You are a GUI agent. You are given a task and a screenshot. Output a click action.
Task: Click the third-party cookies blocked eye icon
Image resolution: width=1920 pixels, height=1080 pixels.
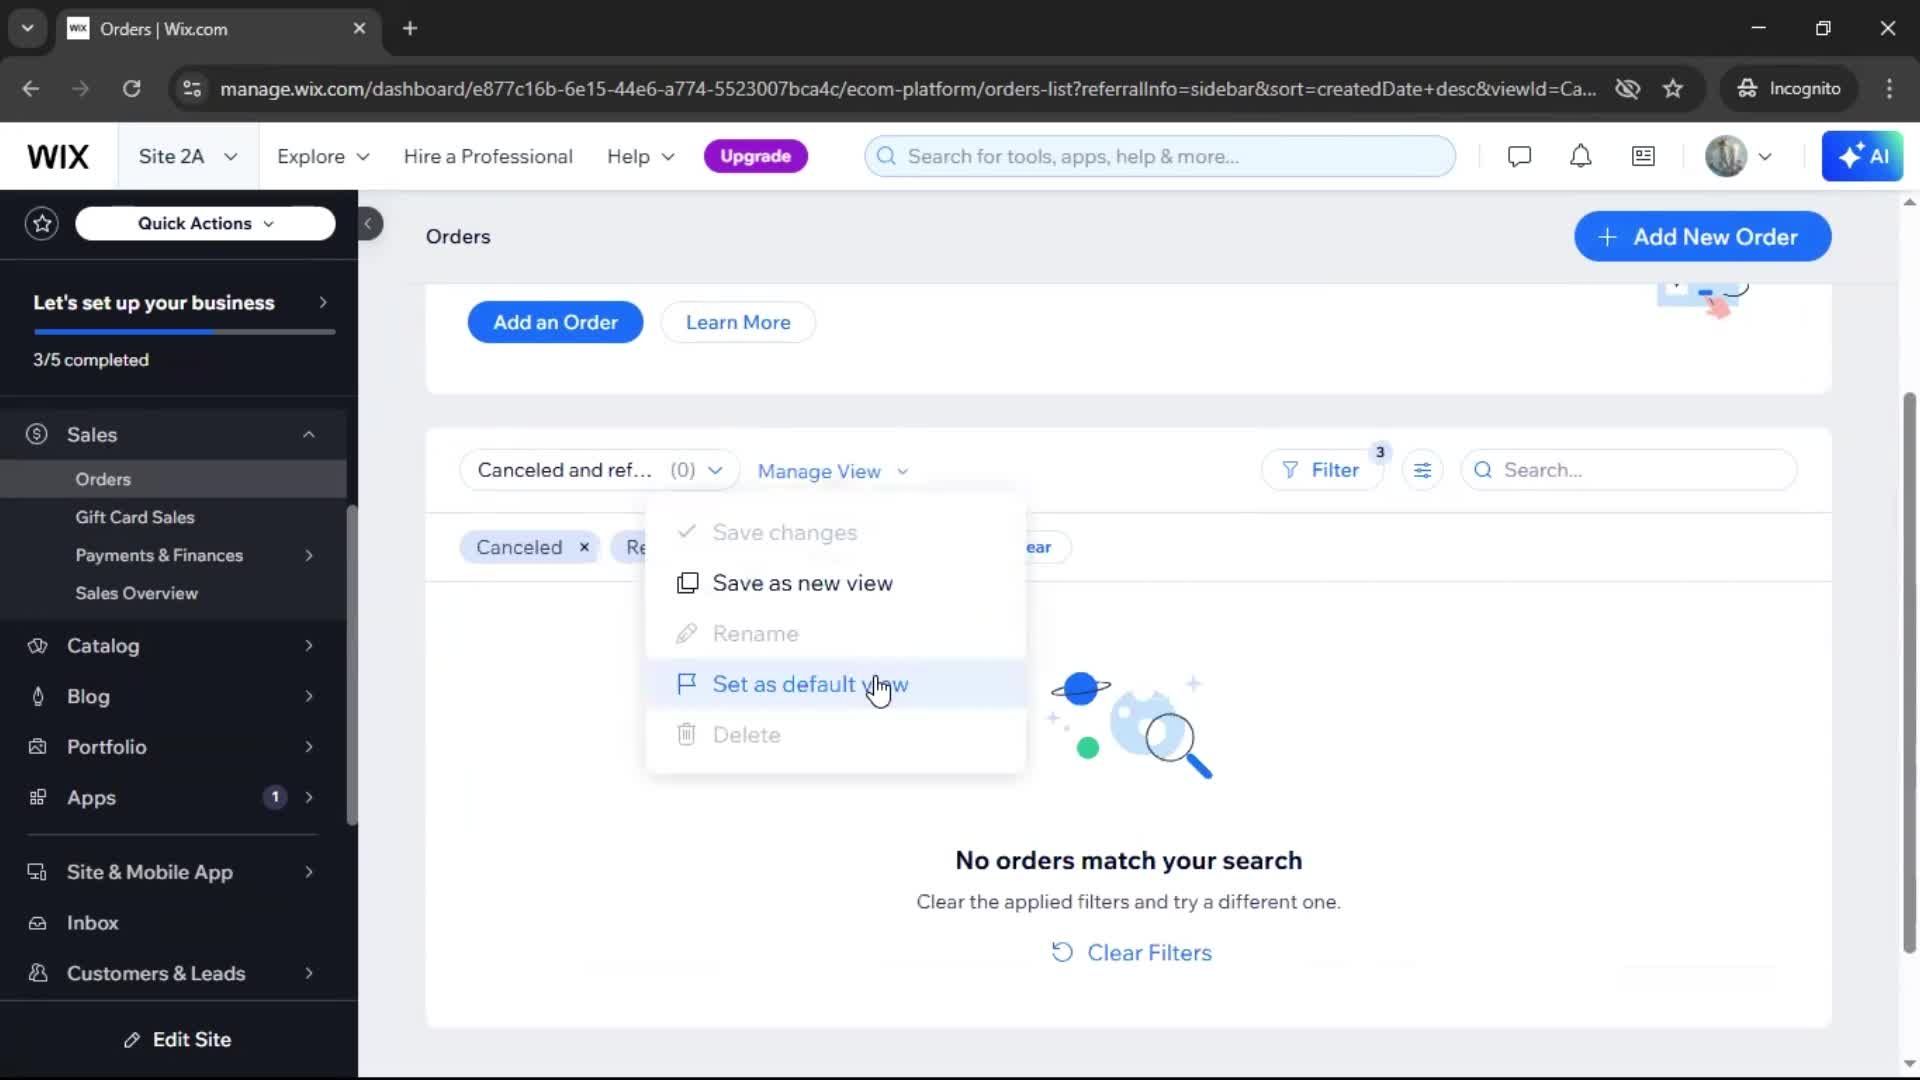1627,89
